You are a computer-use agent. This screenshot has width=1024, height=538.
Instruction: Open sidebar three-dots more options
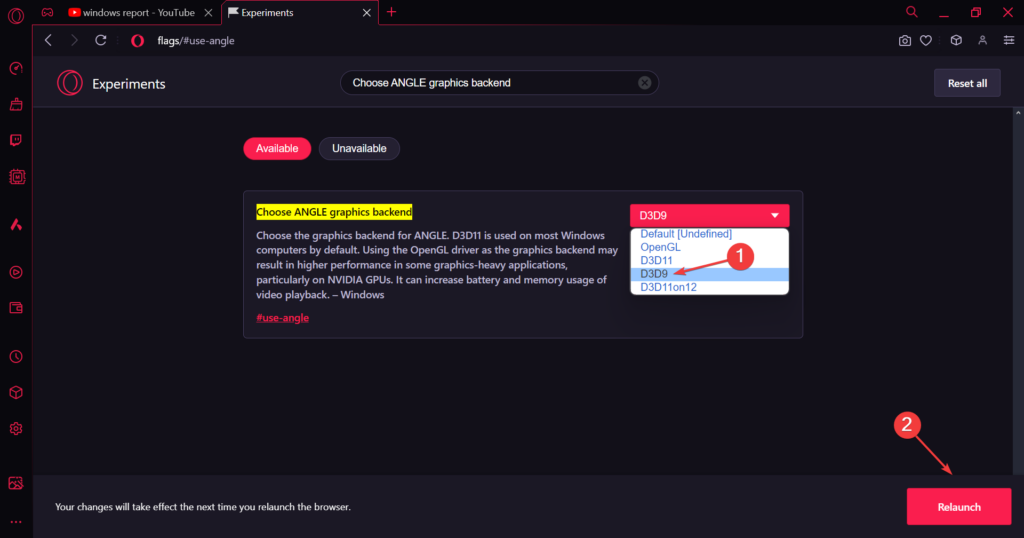[x=16, y=522]
